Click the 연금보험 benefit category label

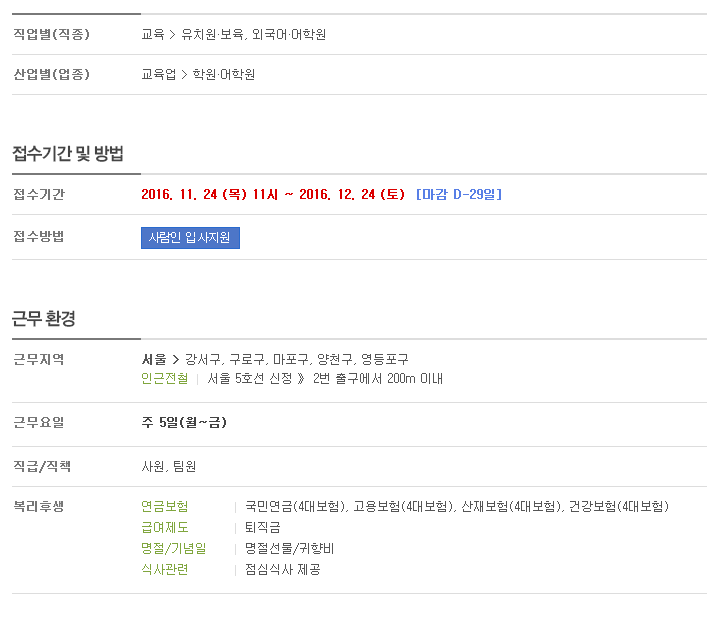coord(165,506)
